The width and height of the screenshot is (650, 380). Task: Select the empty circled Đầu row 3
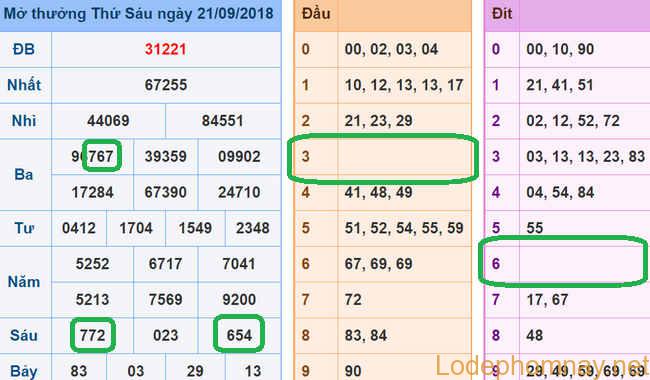coord(383,157)
